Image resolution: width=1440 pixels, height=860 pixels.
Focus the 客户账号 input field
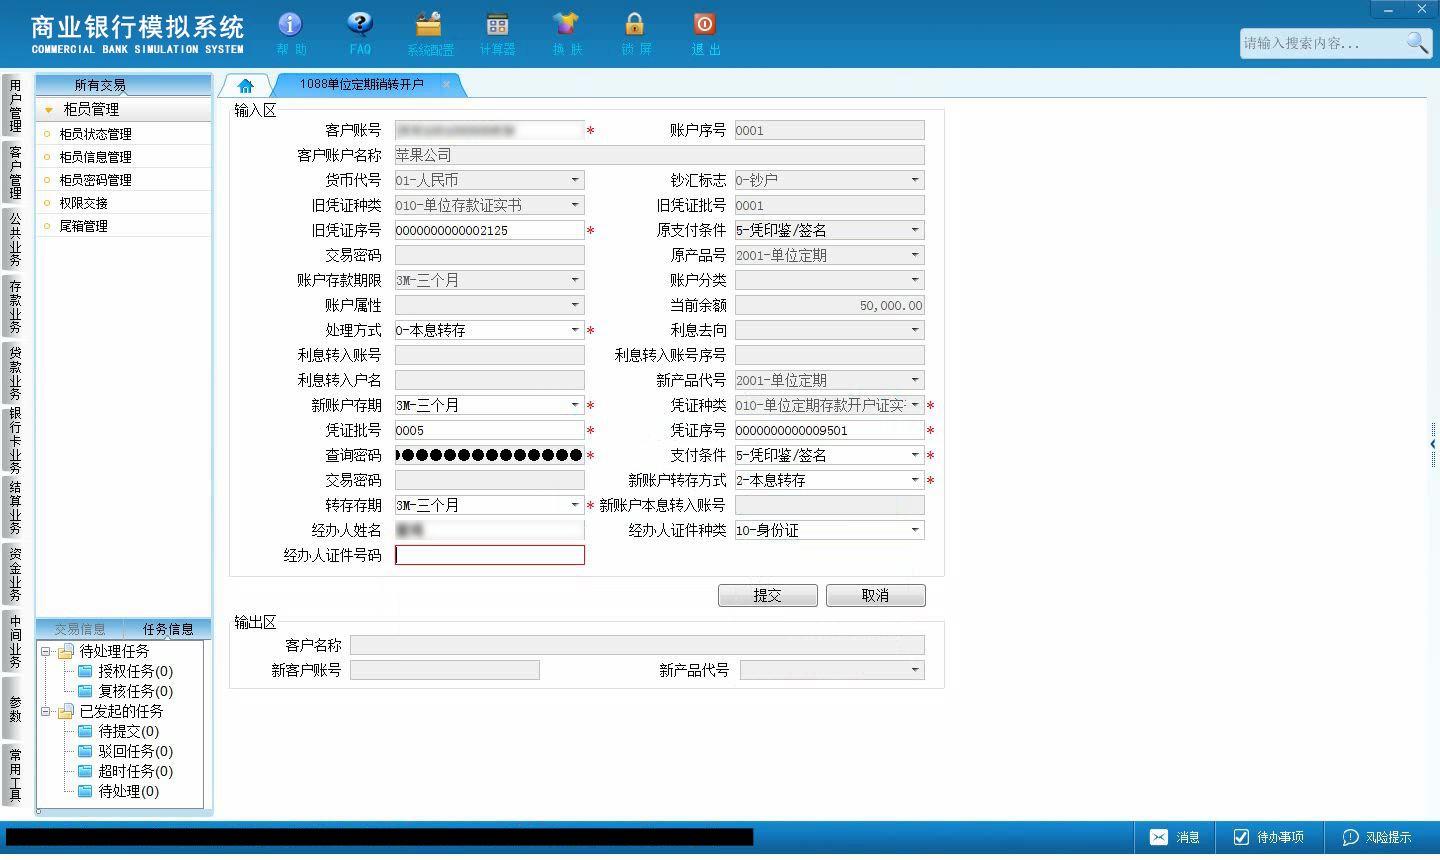(490, 130)
